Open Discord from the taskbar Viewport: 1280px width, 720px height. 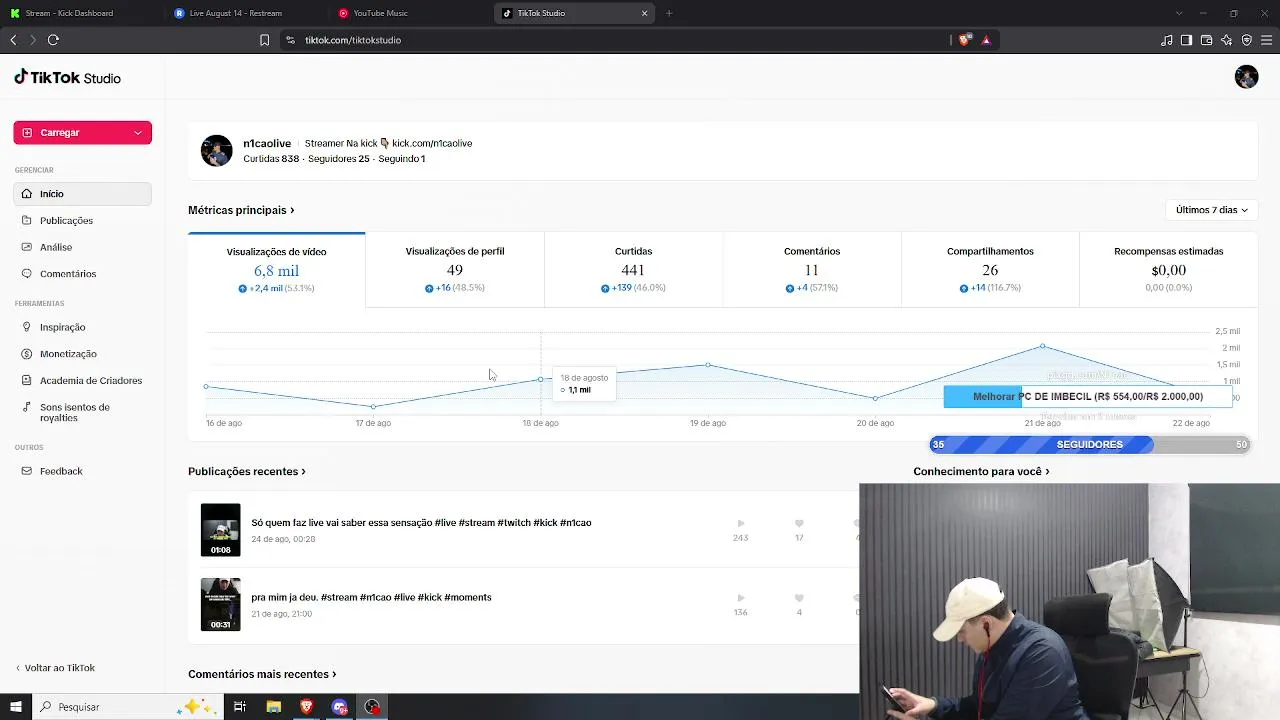(340, 707)
